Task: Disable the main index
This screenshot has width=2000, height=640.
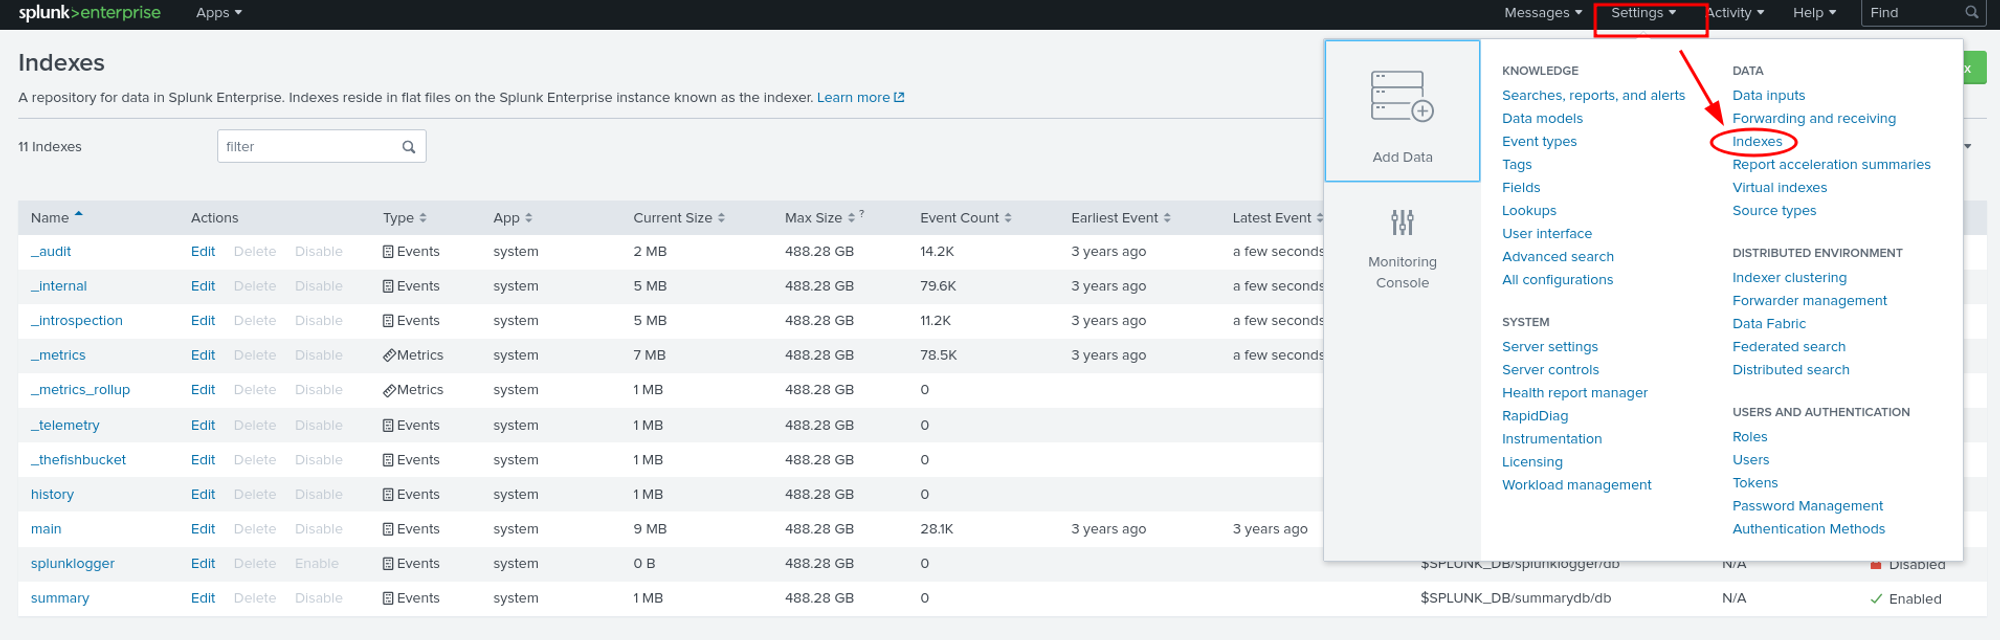Action: coord(318,529)
